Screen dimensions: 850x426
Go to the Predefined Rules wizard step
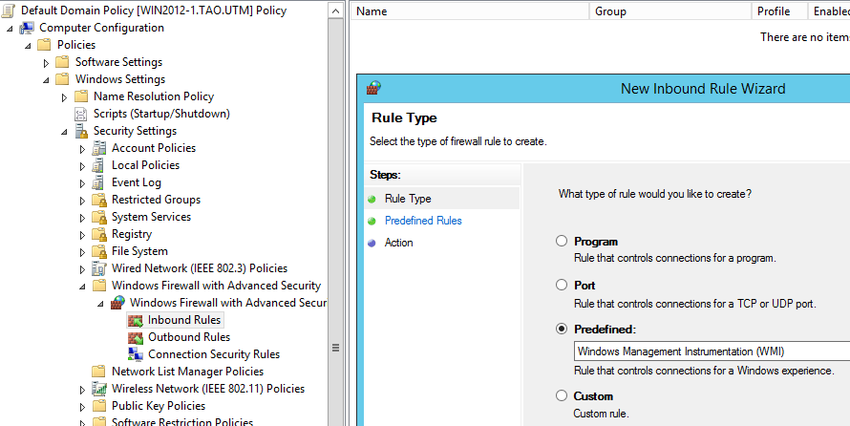click(423, 221)
